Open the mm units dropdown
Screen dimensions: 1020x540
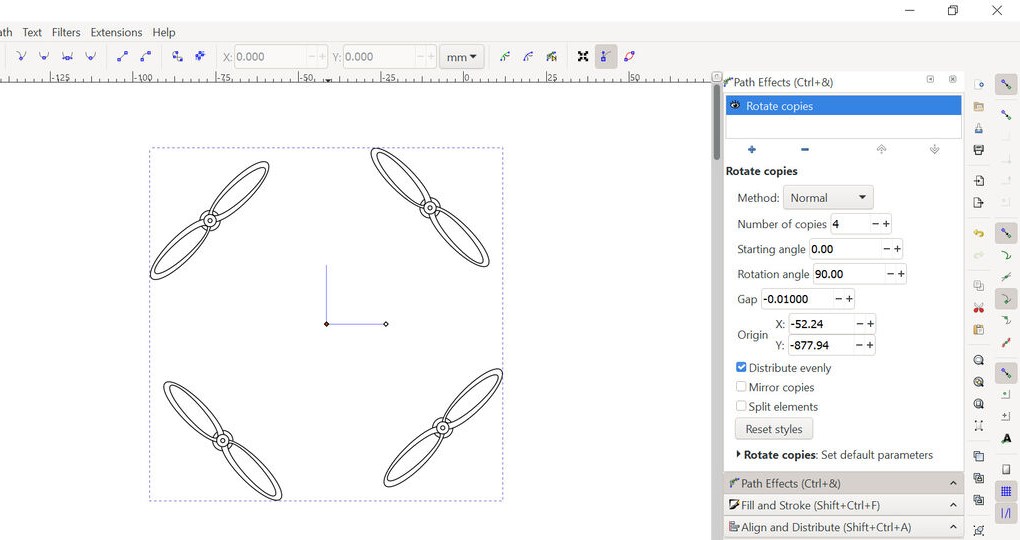pyautogui.click(x=461, y=57)
